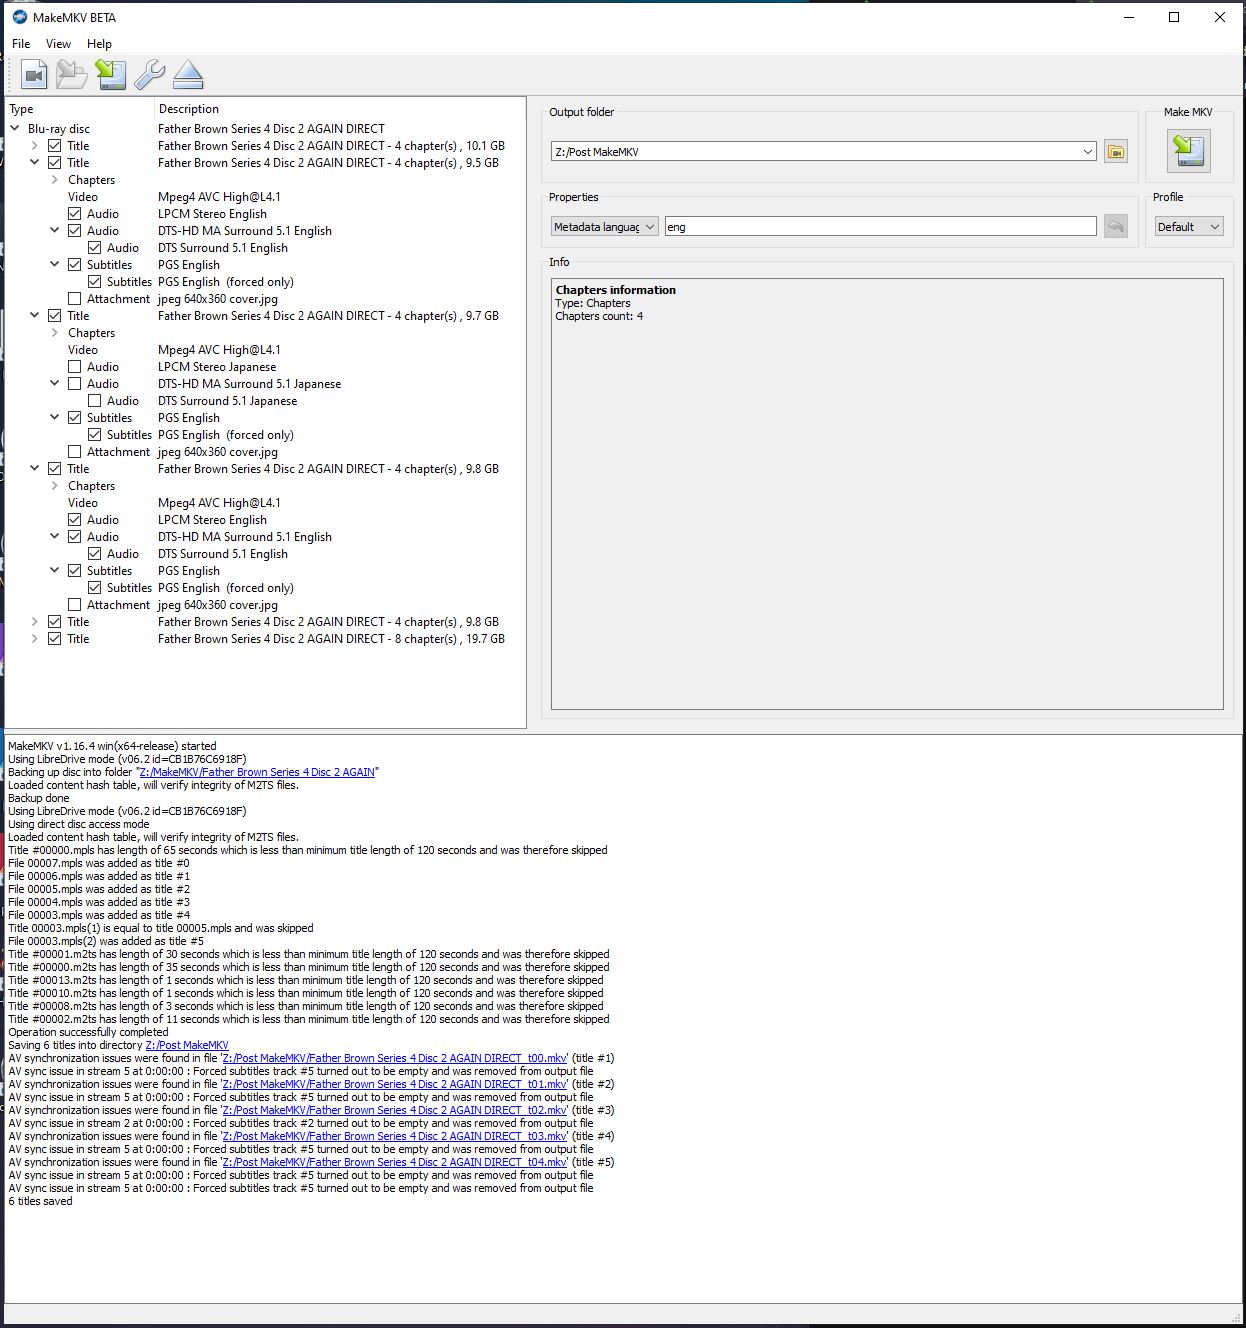Open Preferences with the wrench icon

149,75
